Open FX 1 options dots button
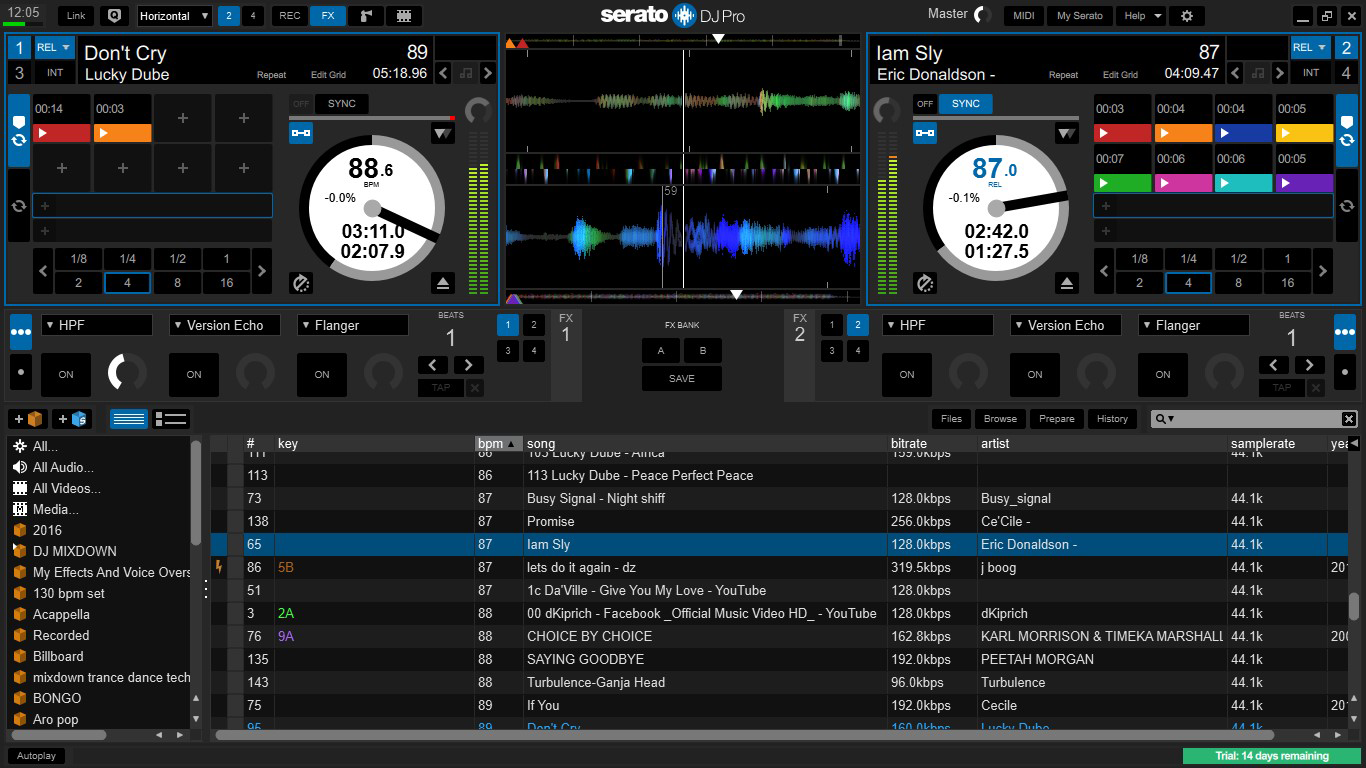This screenshot has width=1366, height=768. click(21, 331)
